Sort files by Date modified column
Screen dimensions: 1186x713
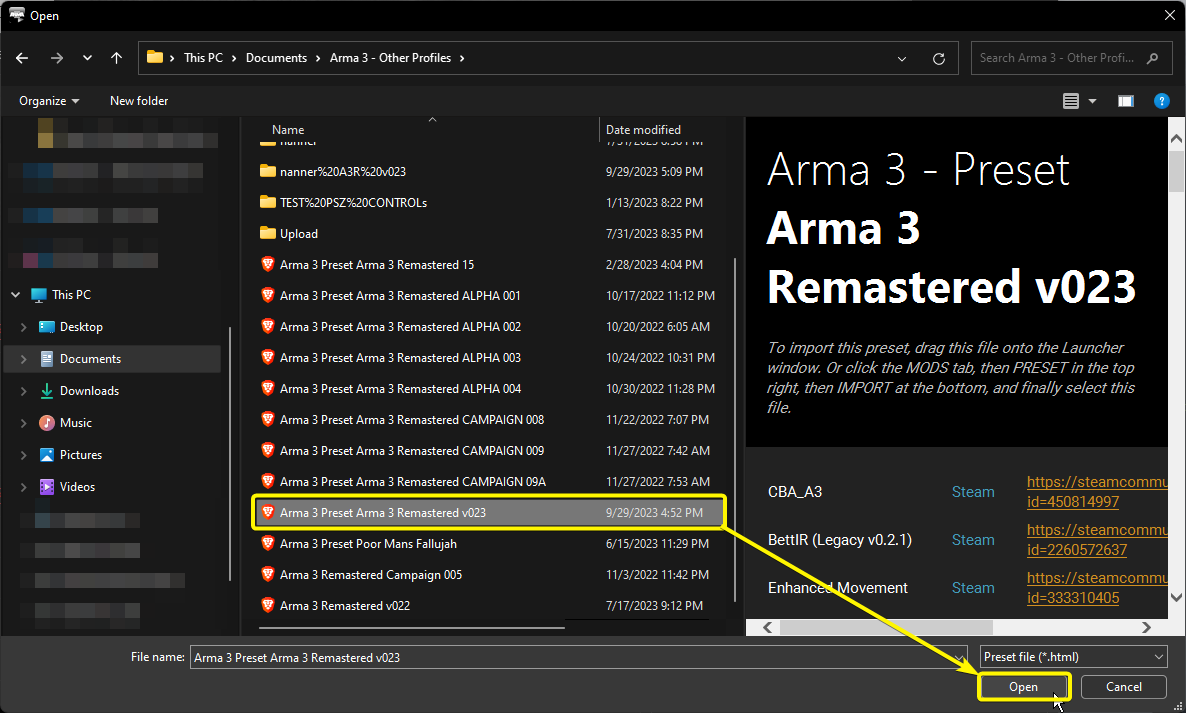pyautogui.click(x=643, y=129)
